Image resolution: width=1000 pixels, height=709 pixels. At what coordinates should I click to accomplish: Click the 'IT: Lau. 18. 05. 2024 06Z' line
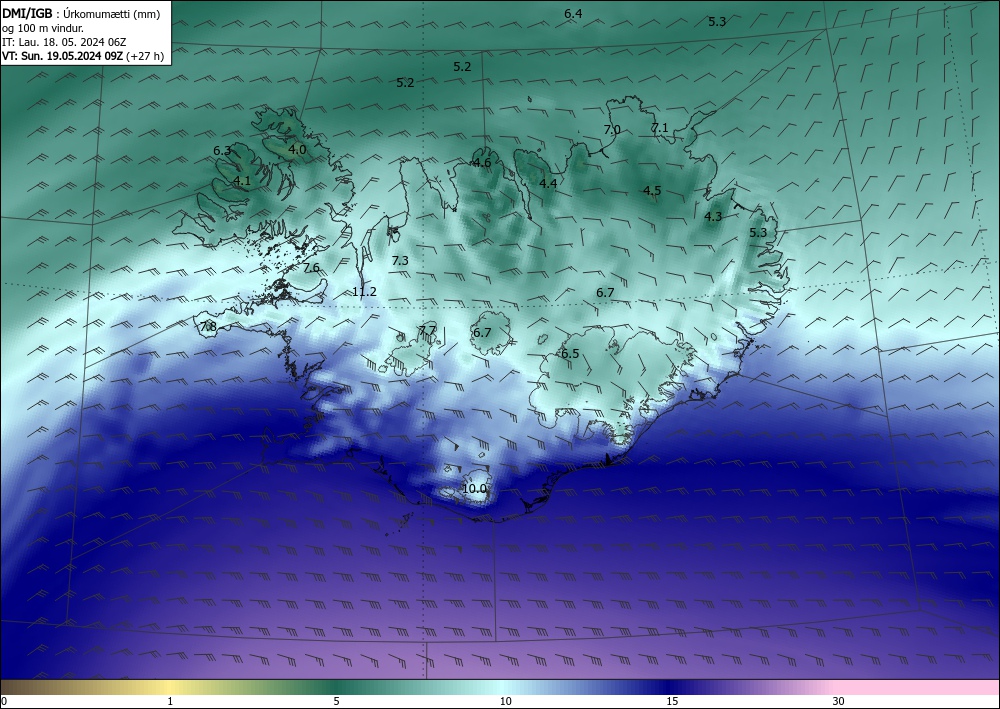tap(64, 42)
